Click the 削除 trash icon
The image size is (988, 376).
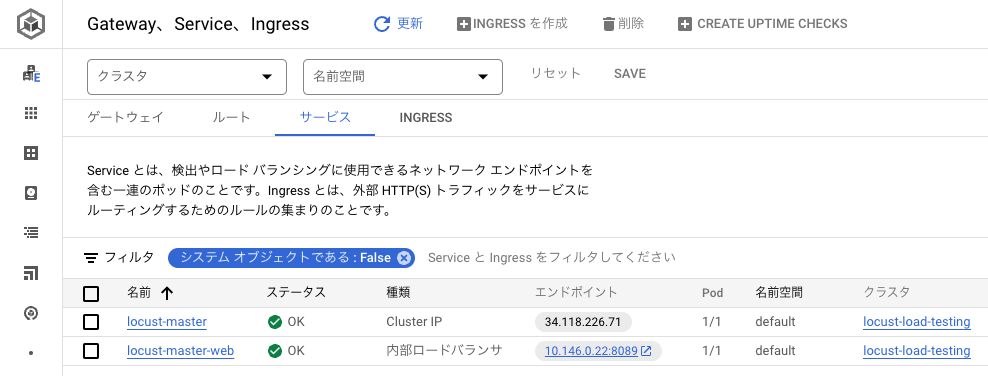click(609, 24)
